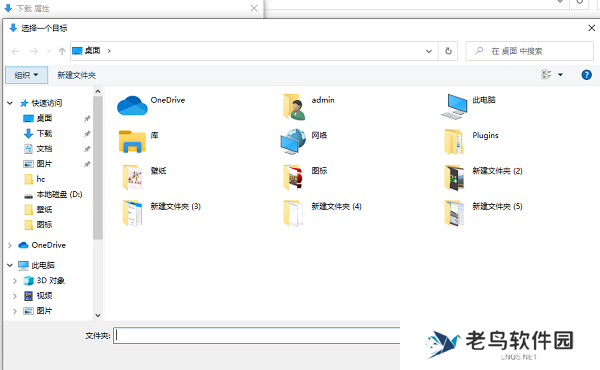Click the 桌面 breadcrumb in address bar
600x370 pixels.
click(92, 51)
